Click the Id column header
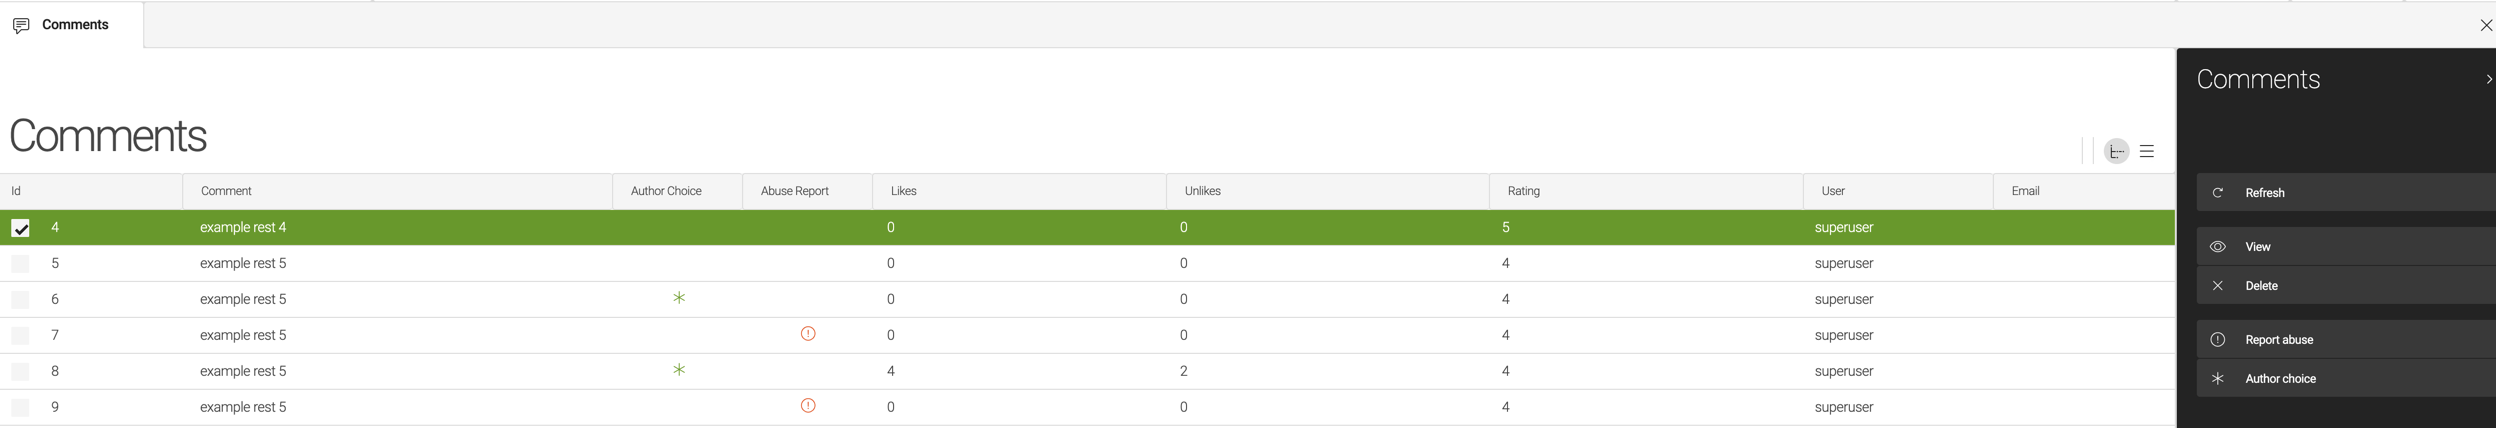The image size is (2496, 428). 16,191
